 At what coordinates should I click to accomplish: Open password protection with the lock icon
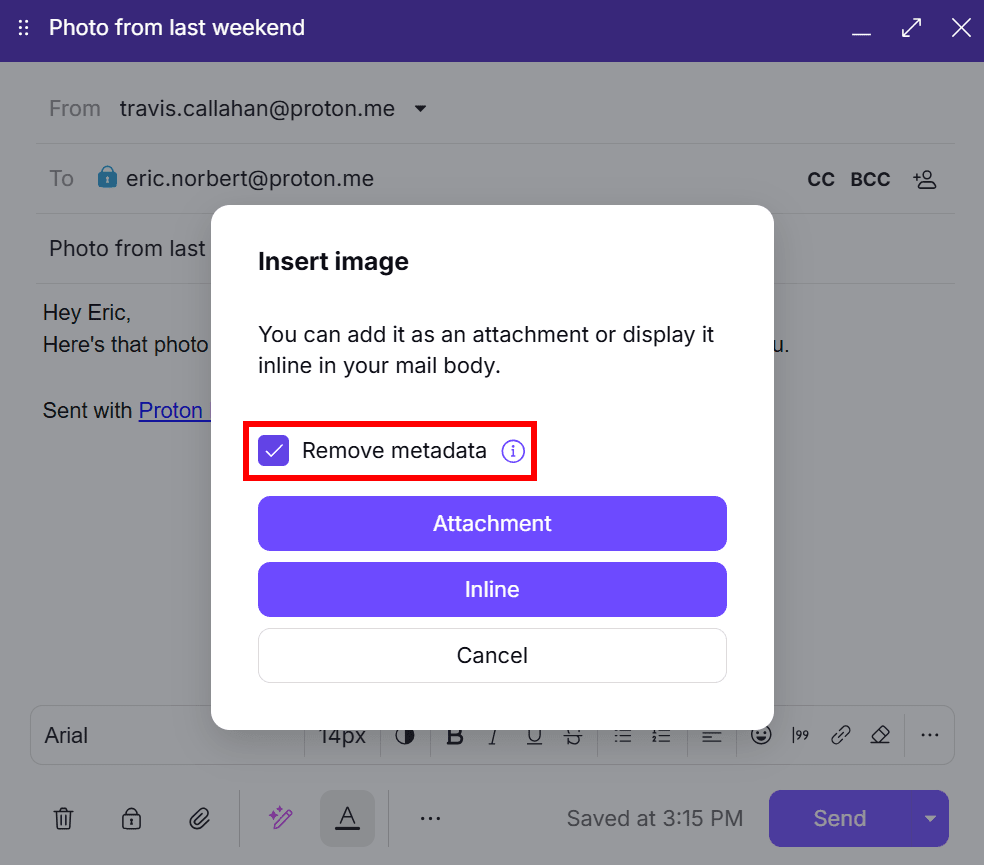pyautogui.click(x=131, y=818)
